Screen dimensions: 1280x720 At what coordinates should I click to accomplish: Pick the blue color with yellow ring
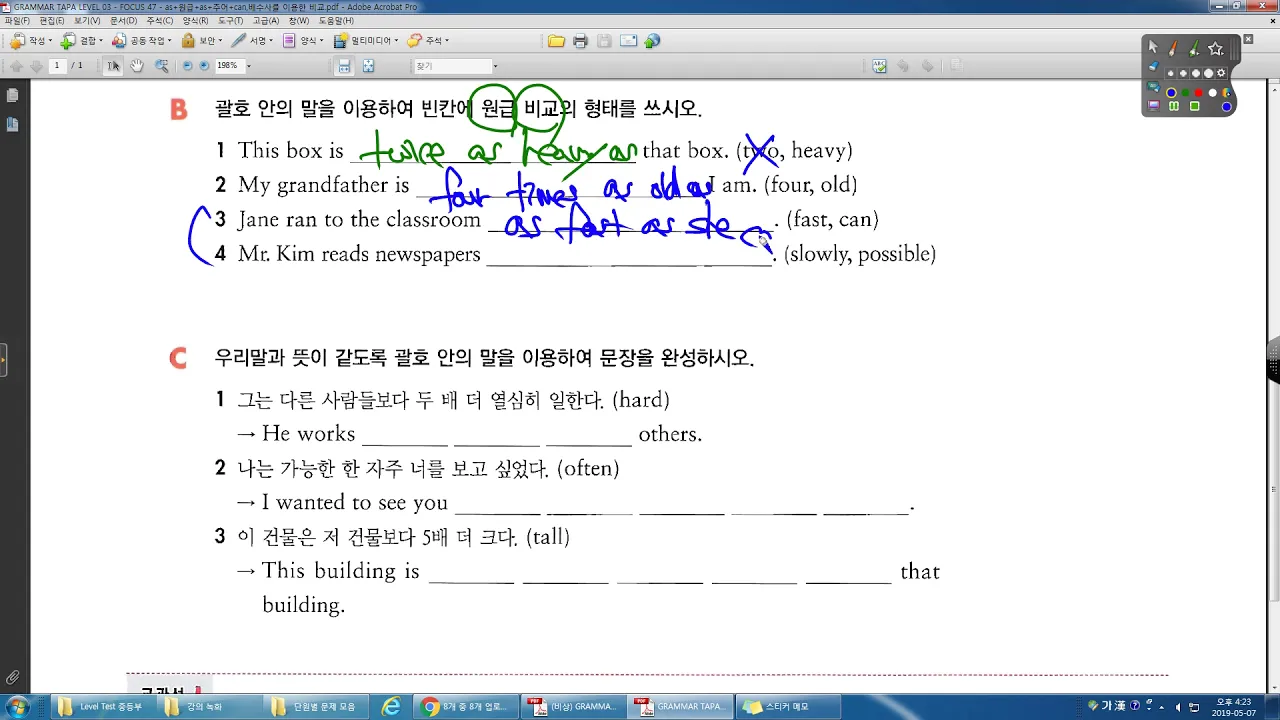tap(1171, 92)
